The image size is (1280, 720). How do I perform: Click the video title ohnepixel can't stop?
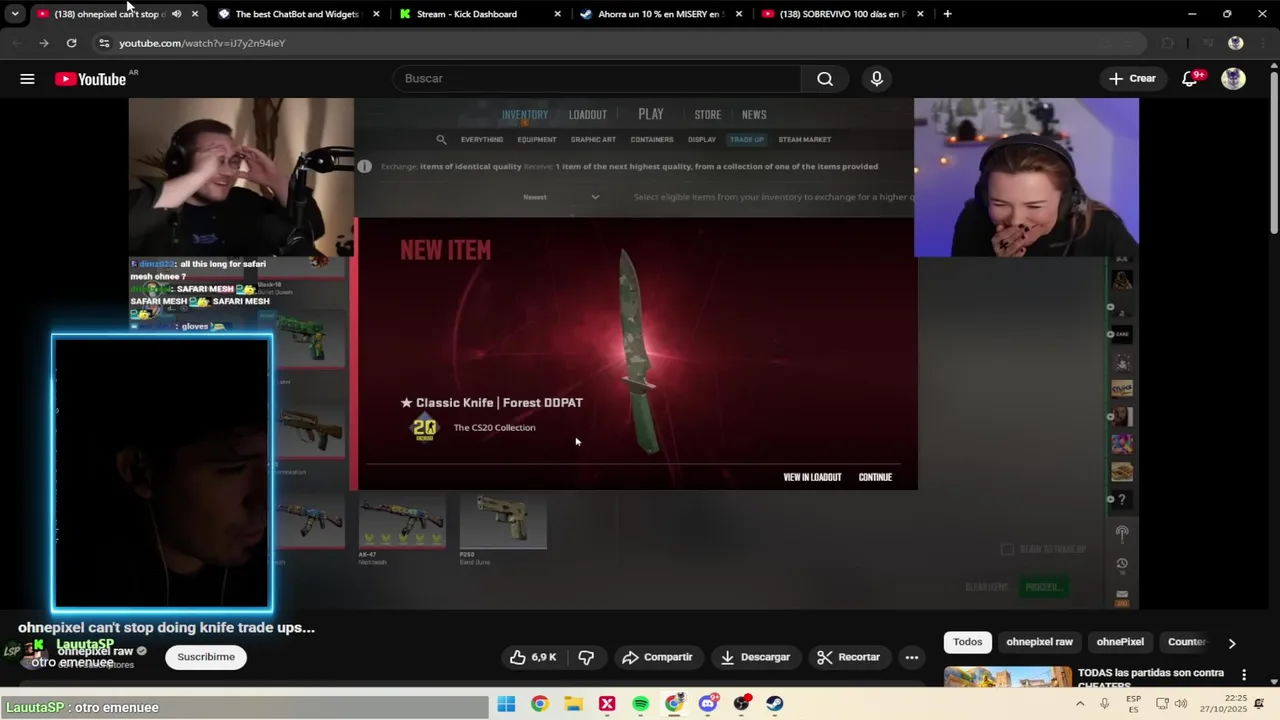coord(166,628)
